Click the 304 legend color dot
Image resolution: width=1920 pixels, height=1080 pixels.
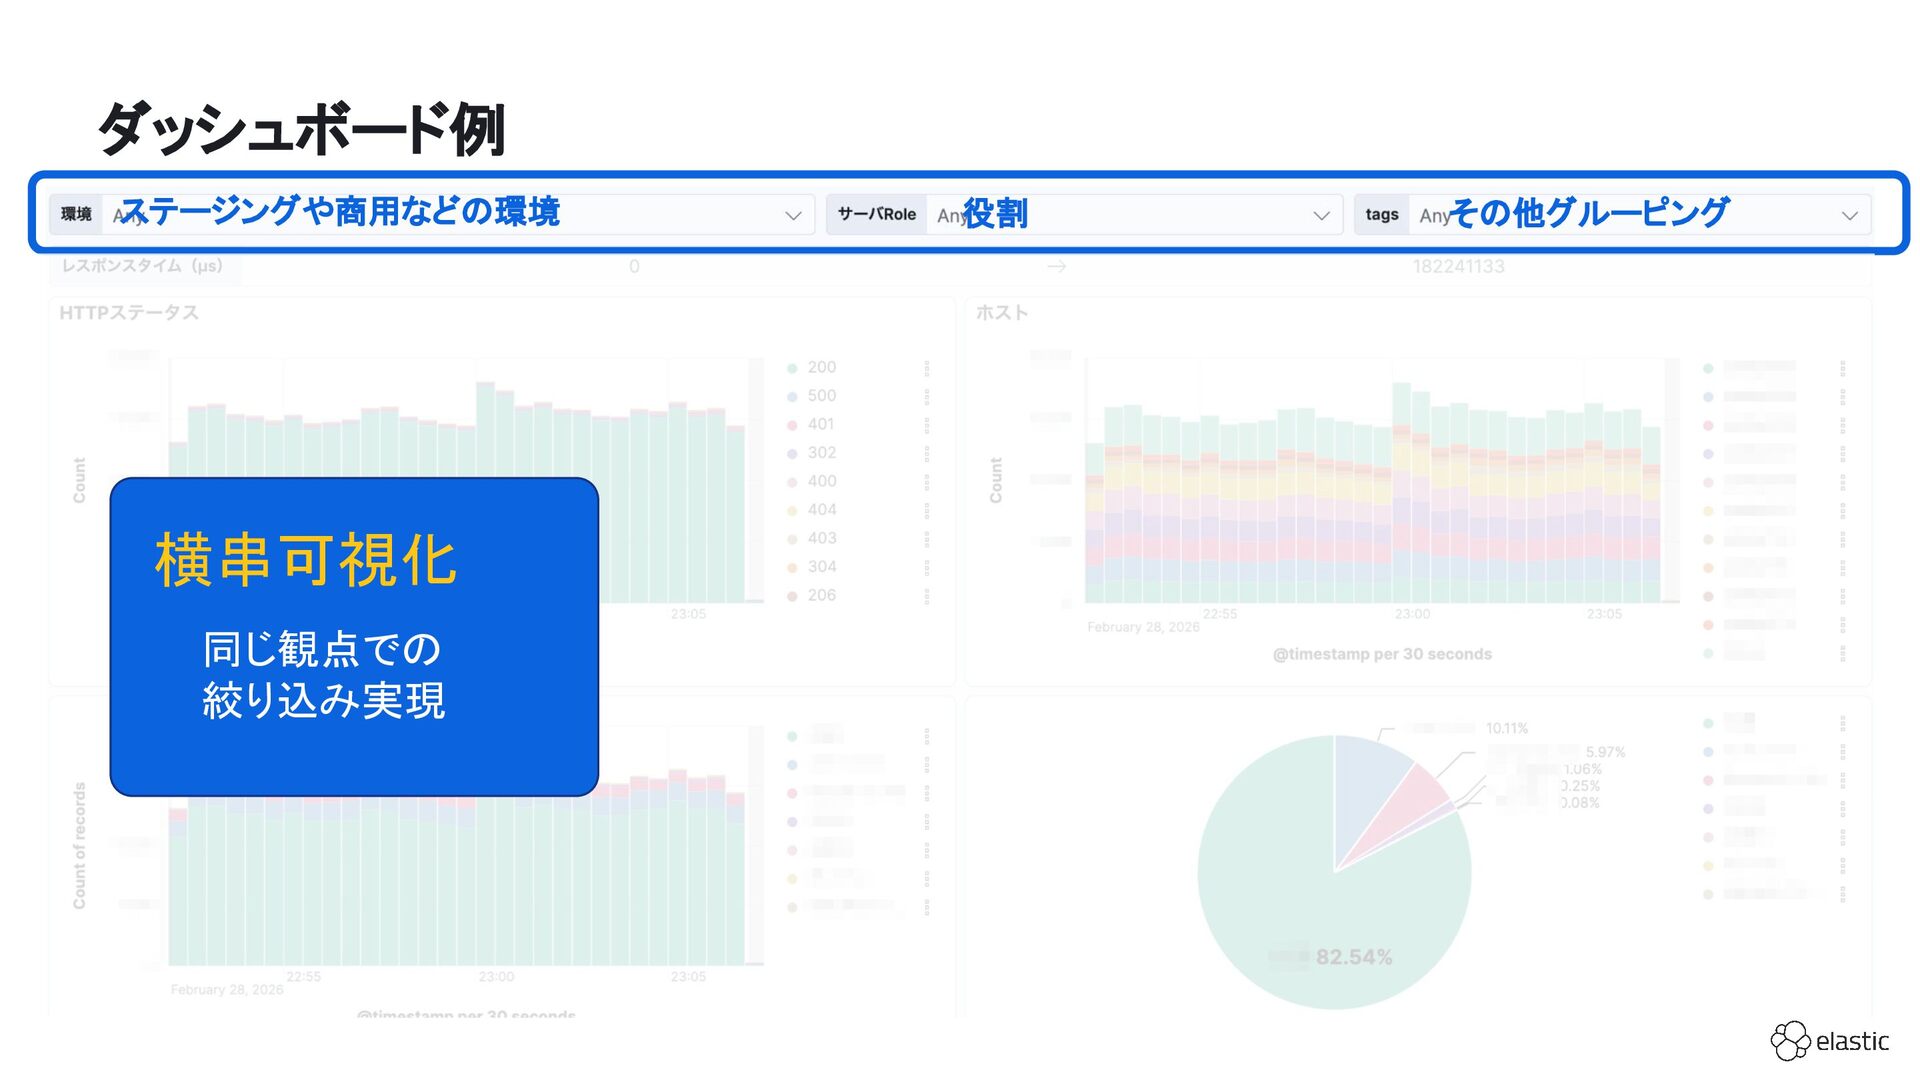792,568
